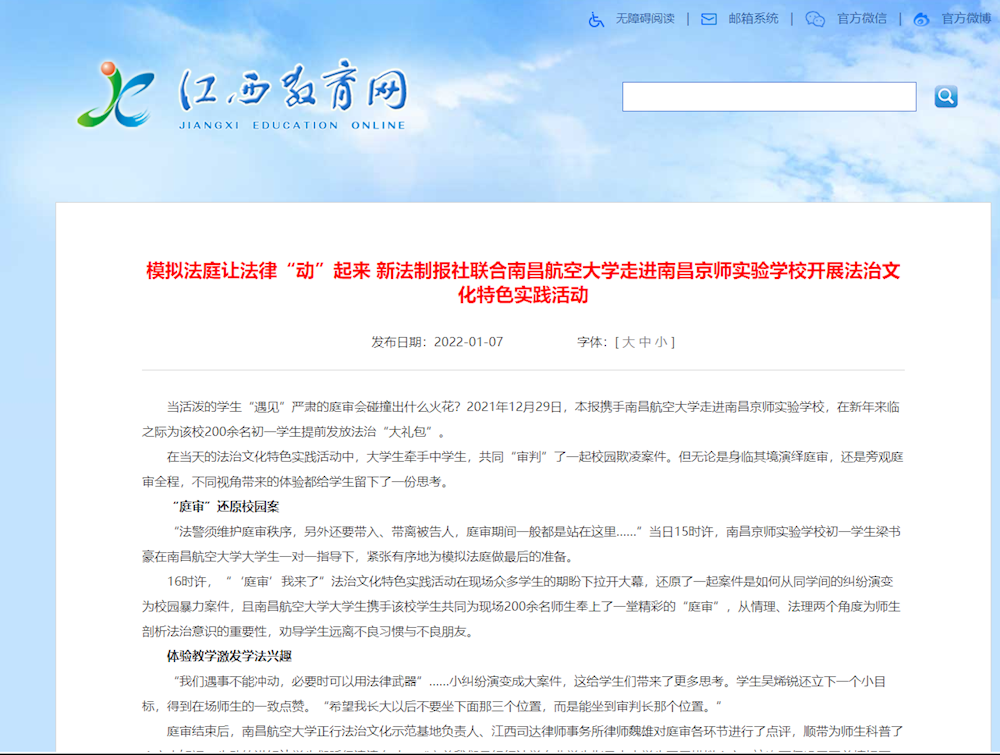The image size is (1000, 755).
Task: Open the 无障碍阅读 accessible reading link
Action: click(x=644, y=19)
